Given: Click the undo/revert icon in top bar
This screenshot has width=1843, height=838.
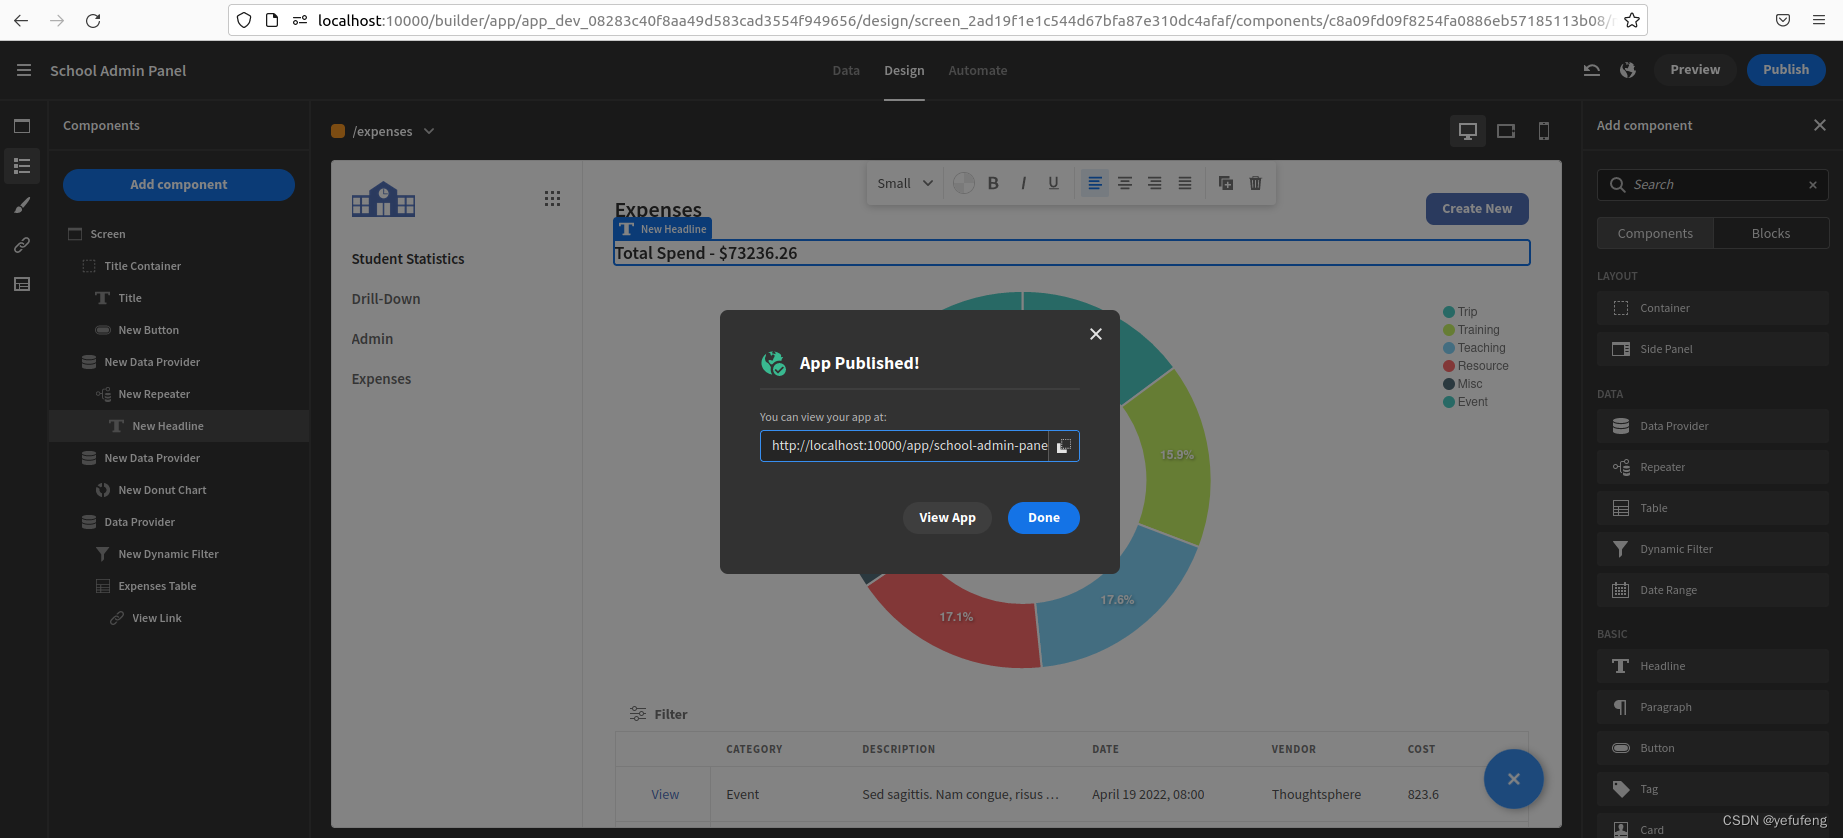Looking at the screenshot, I should (x=1592, y=70).
